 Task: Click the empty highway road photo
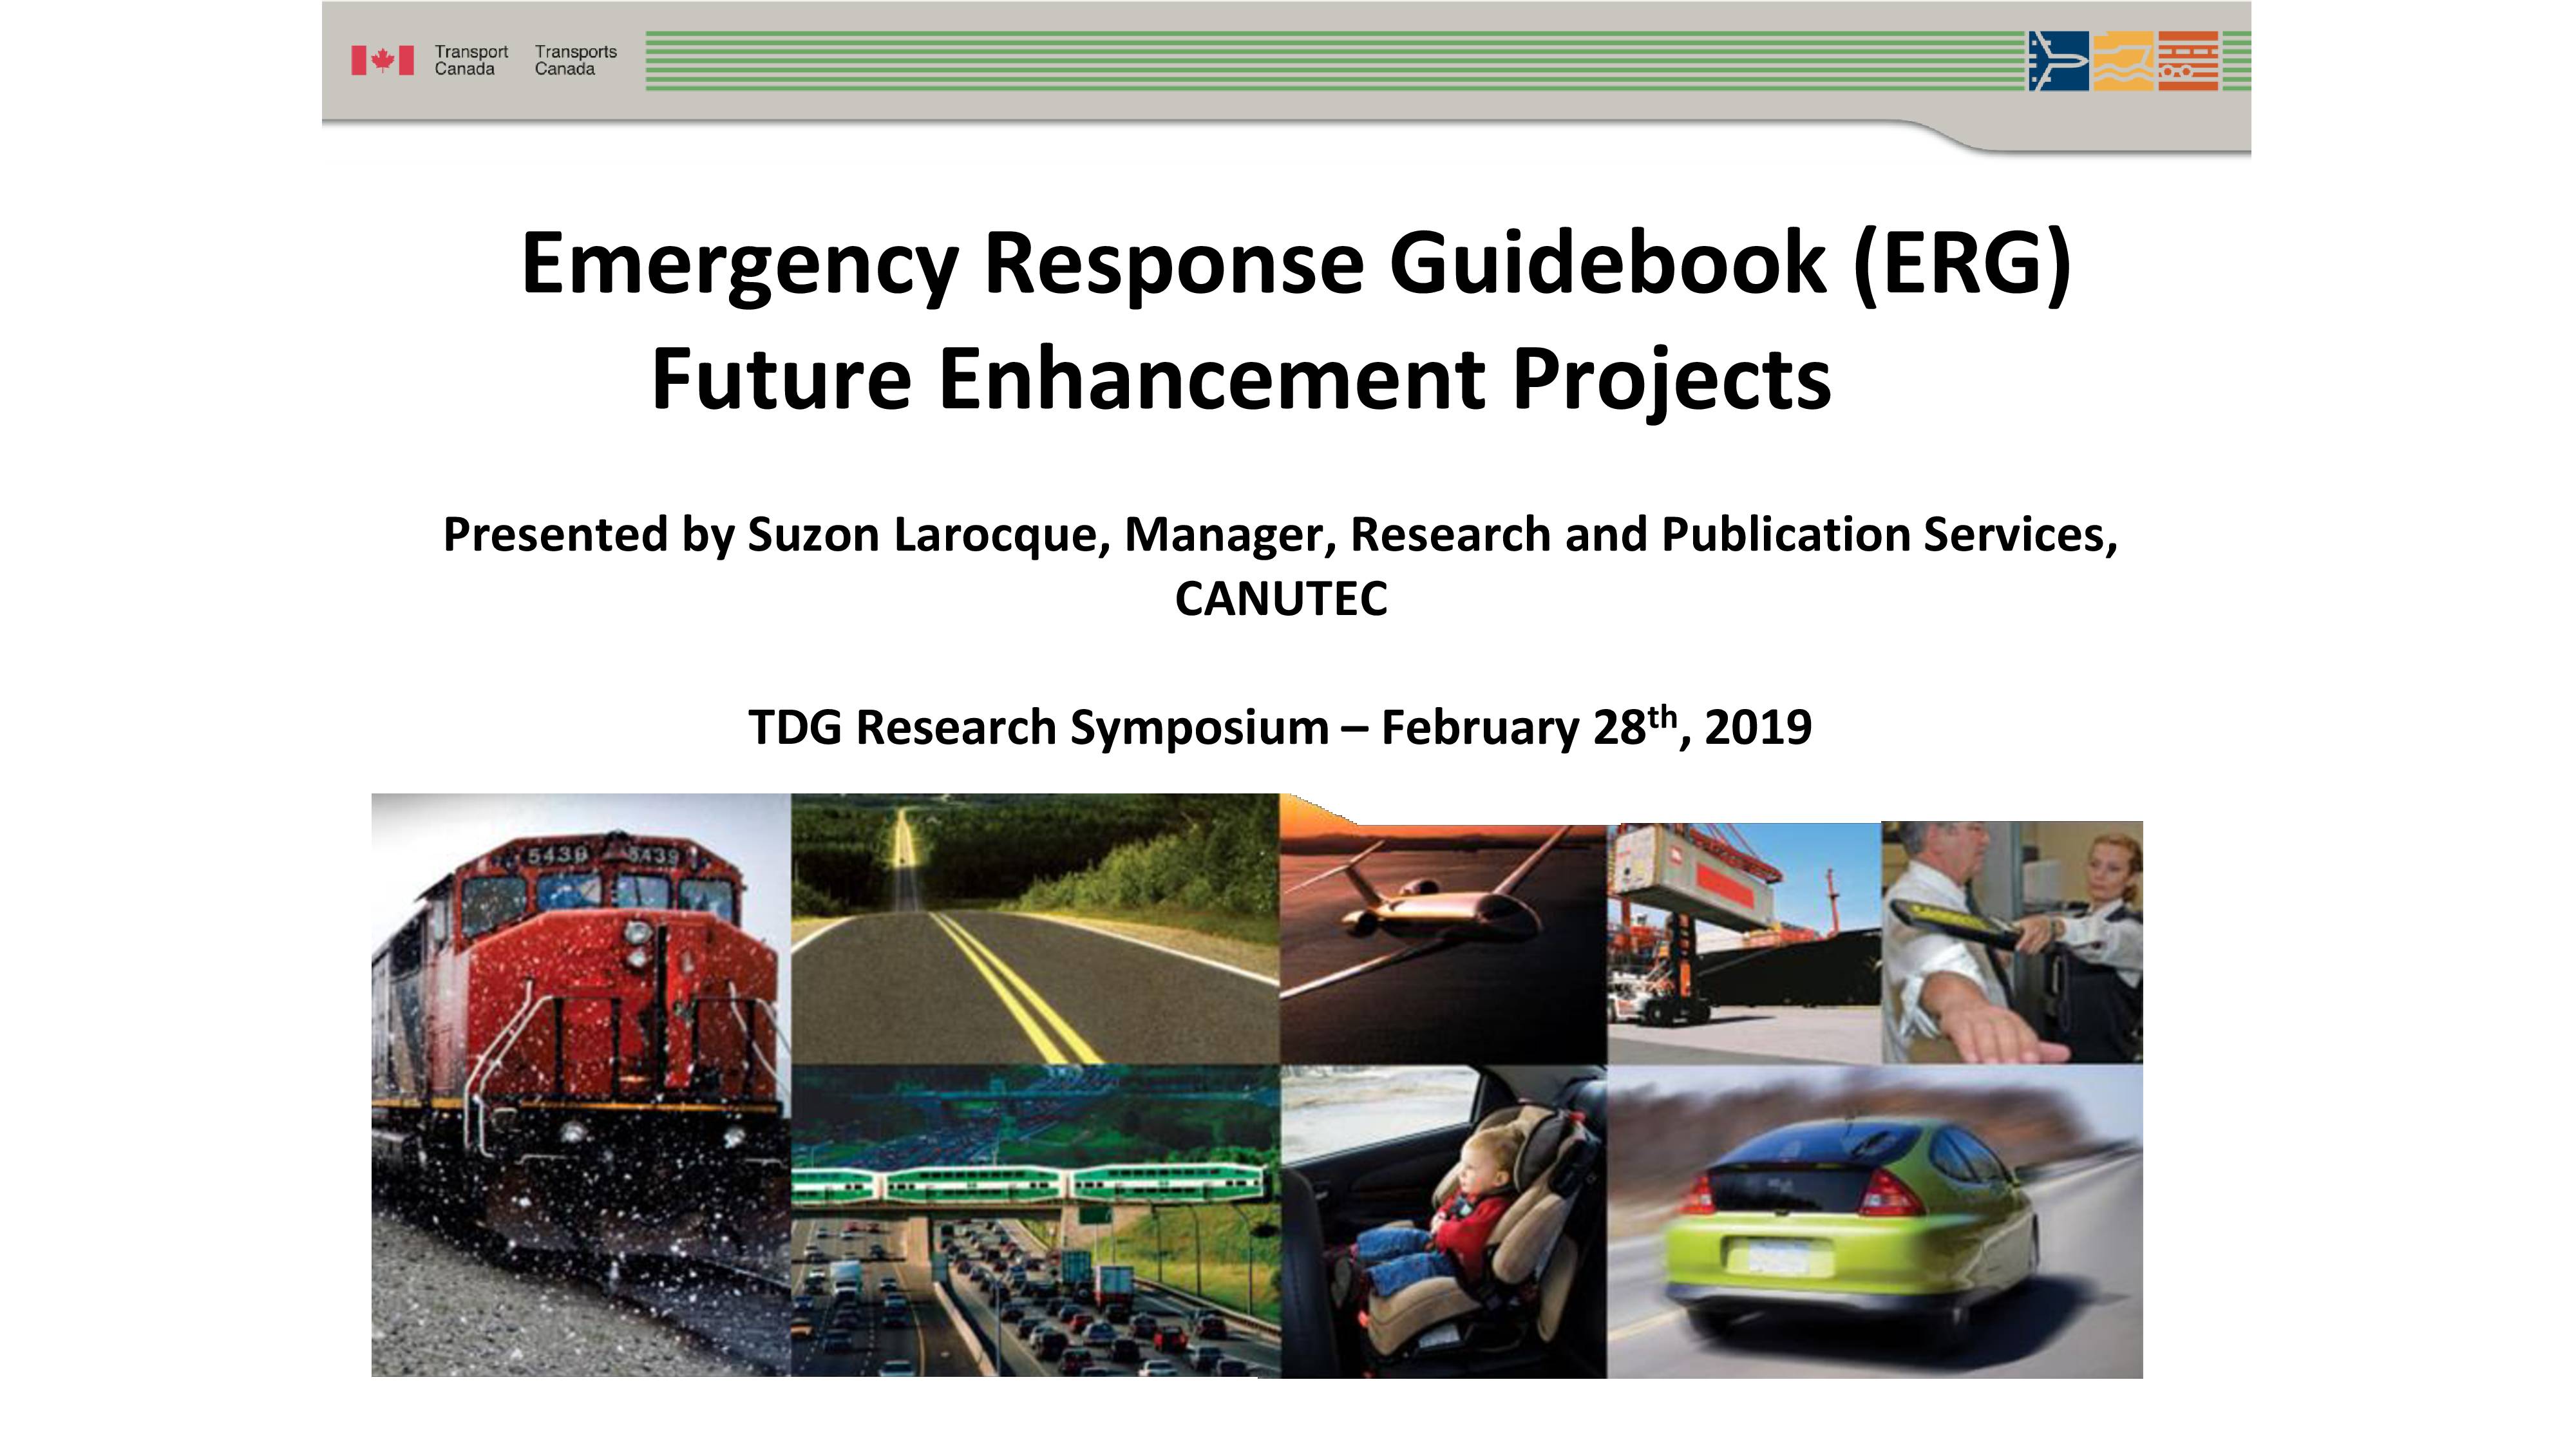point(1035,929)
